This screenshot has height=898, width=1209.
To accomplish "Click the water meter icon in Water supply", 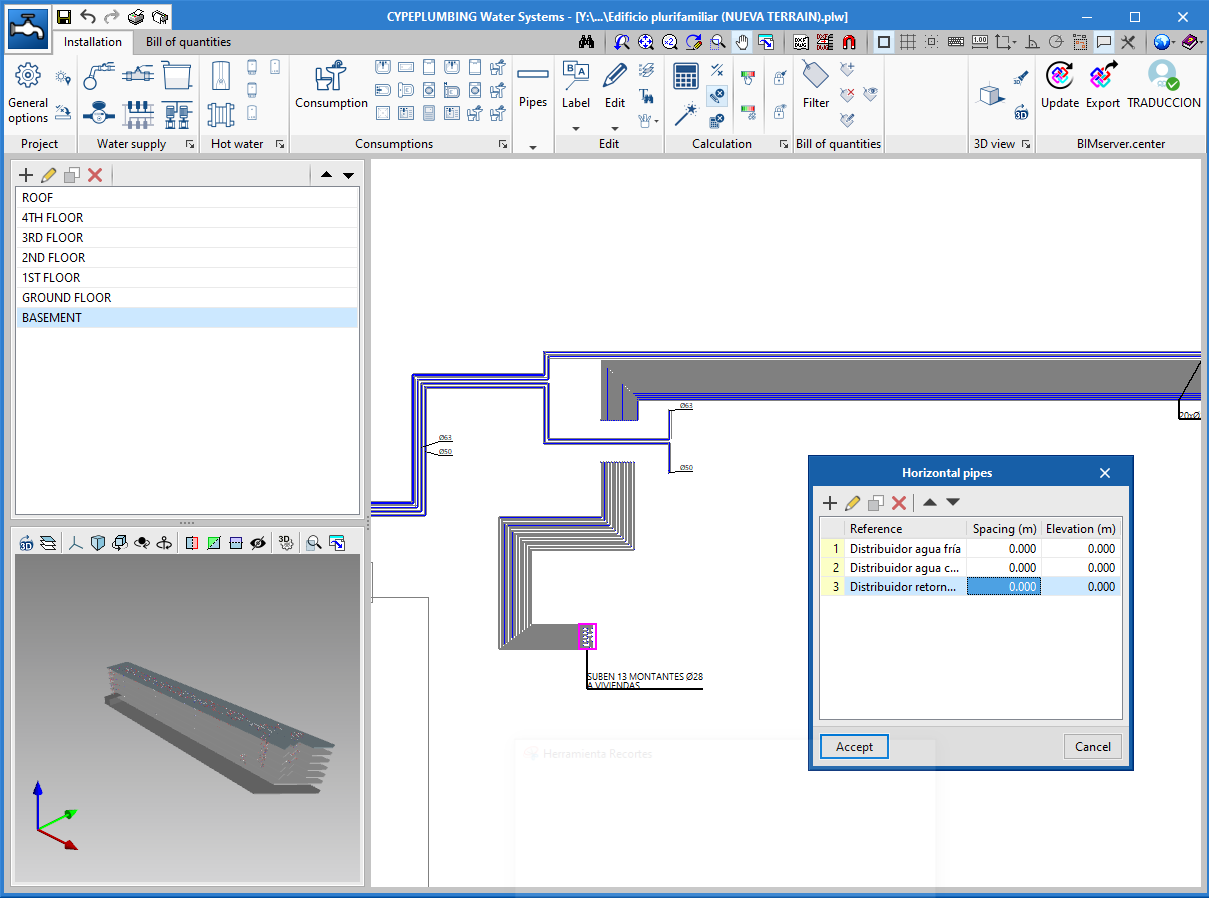I will (x=98, y=114).
